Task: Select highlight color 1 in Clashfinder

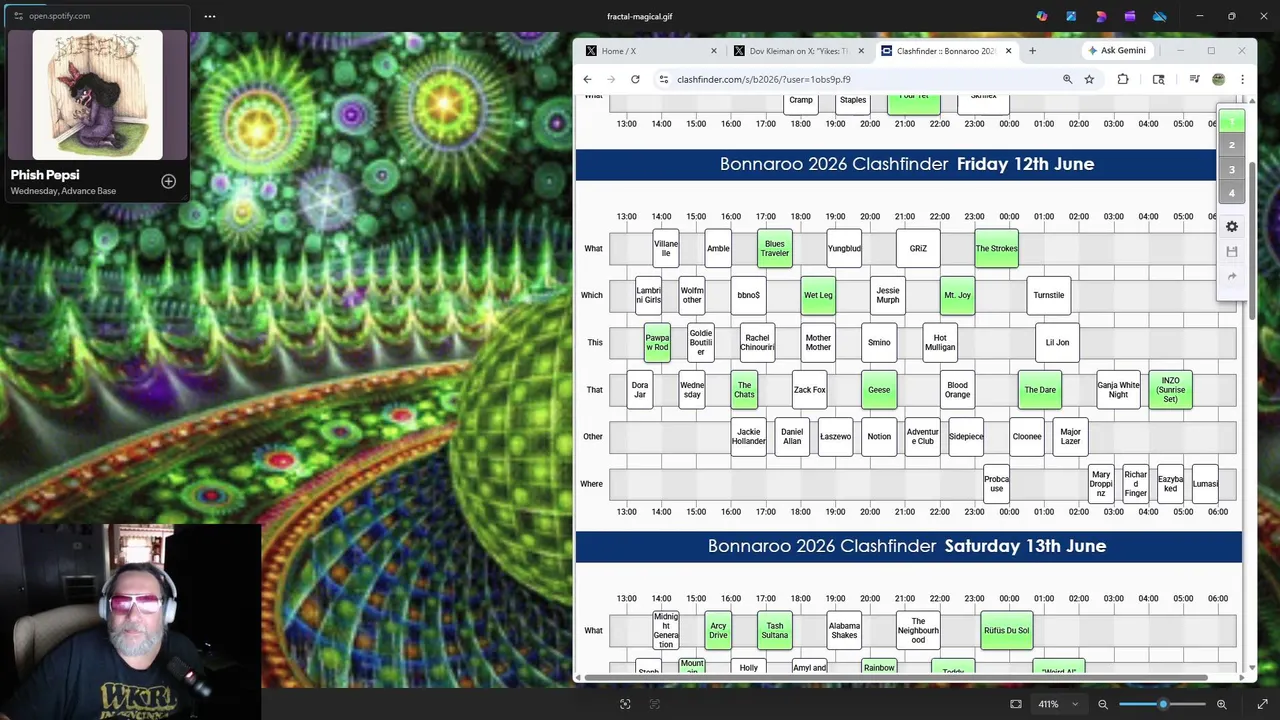Action: pos(1232,121)
